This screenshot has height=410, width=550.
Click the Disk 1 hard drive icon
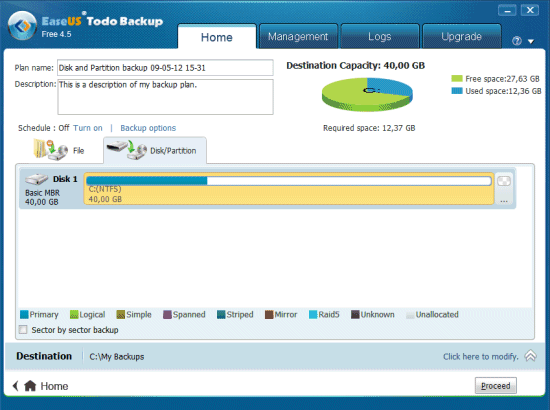pos(36,179)
